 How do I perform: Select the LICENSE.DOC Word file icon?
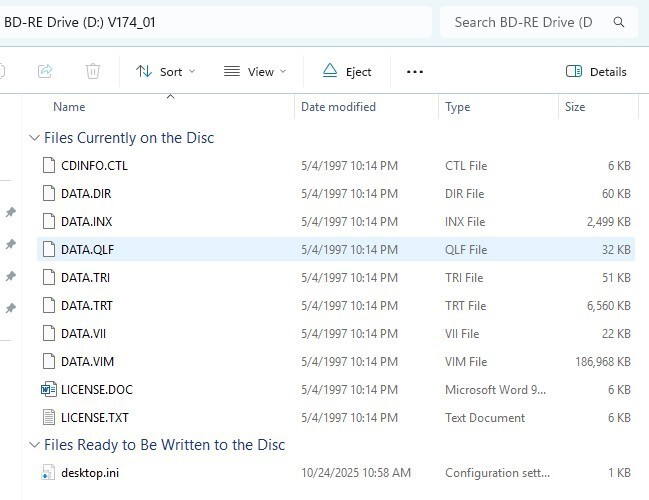click(x=49, y=390)
